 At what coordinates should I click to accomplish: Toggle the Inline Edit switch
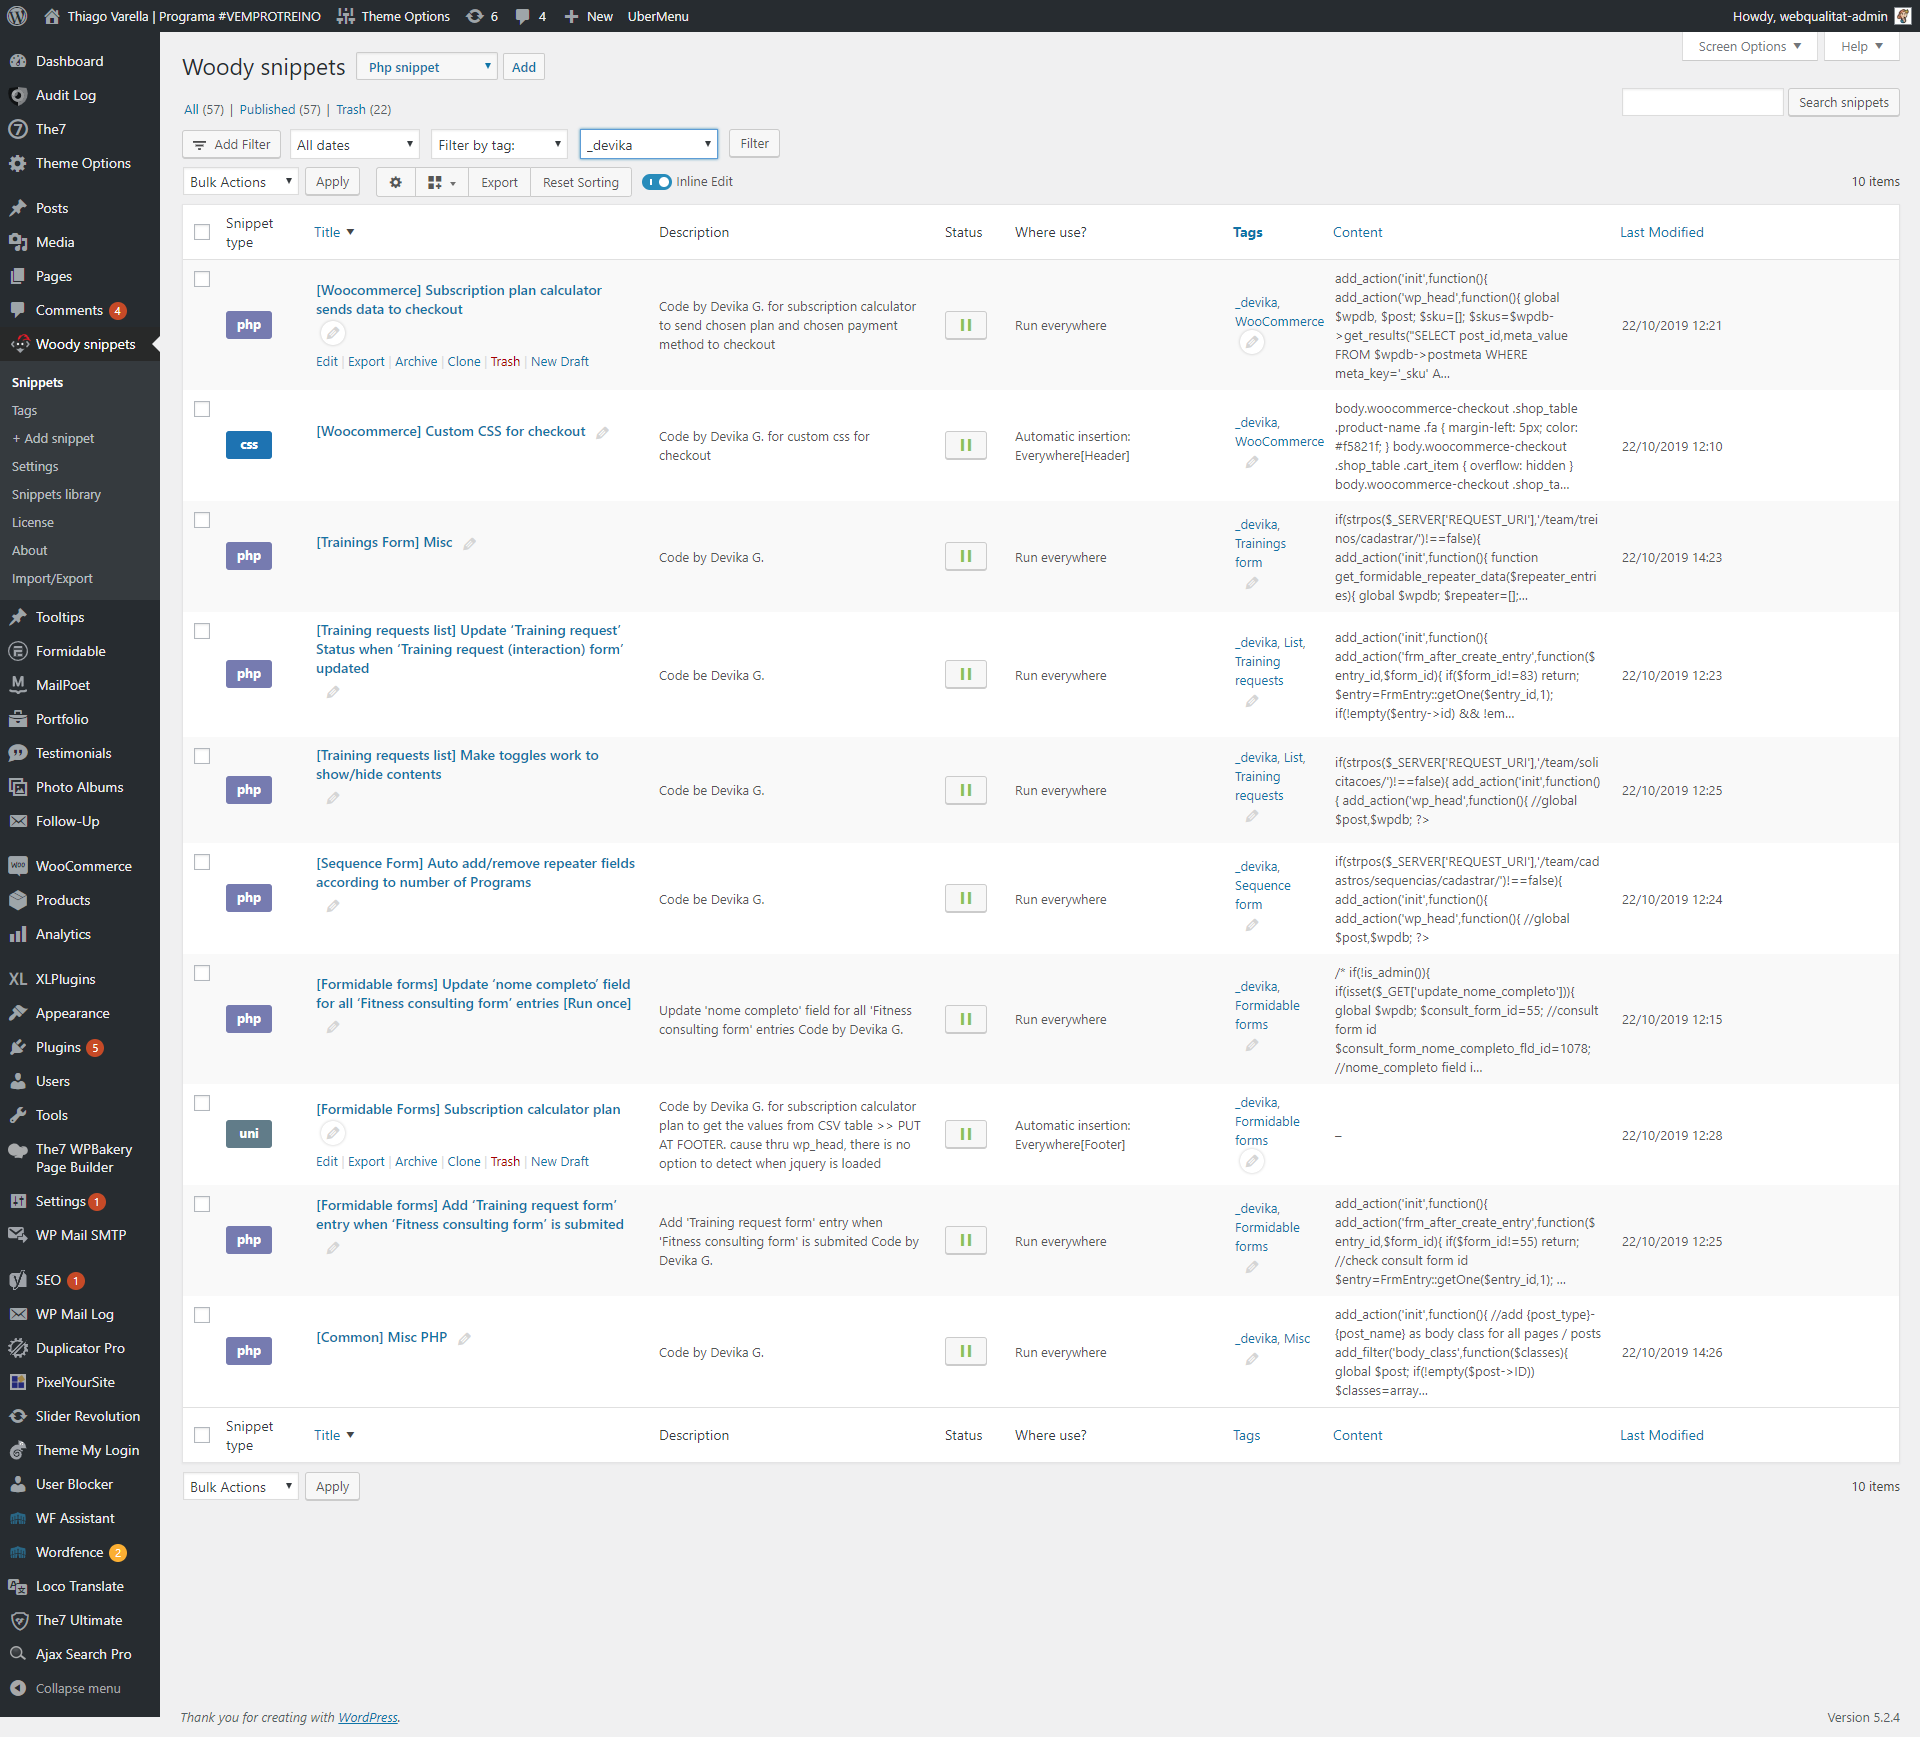[657, 182]
